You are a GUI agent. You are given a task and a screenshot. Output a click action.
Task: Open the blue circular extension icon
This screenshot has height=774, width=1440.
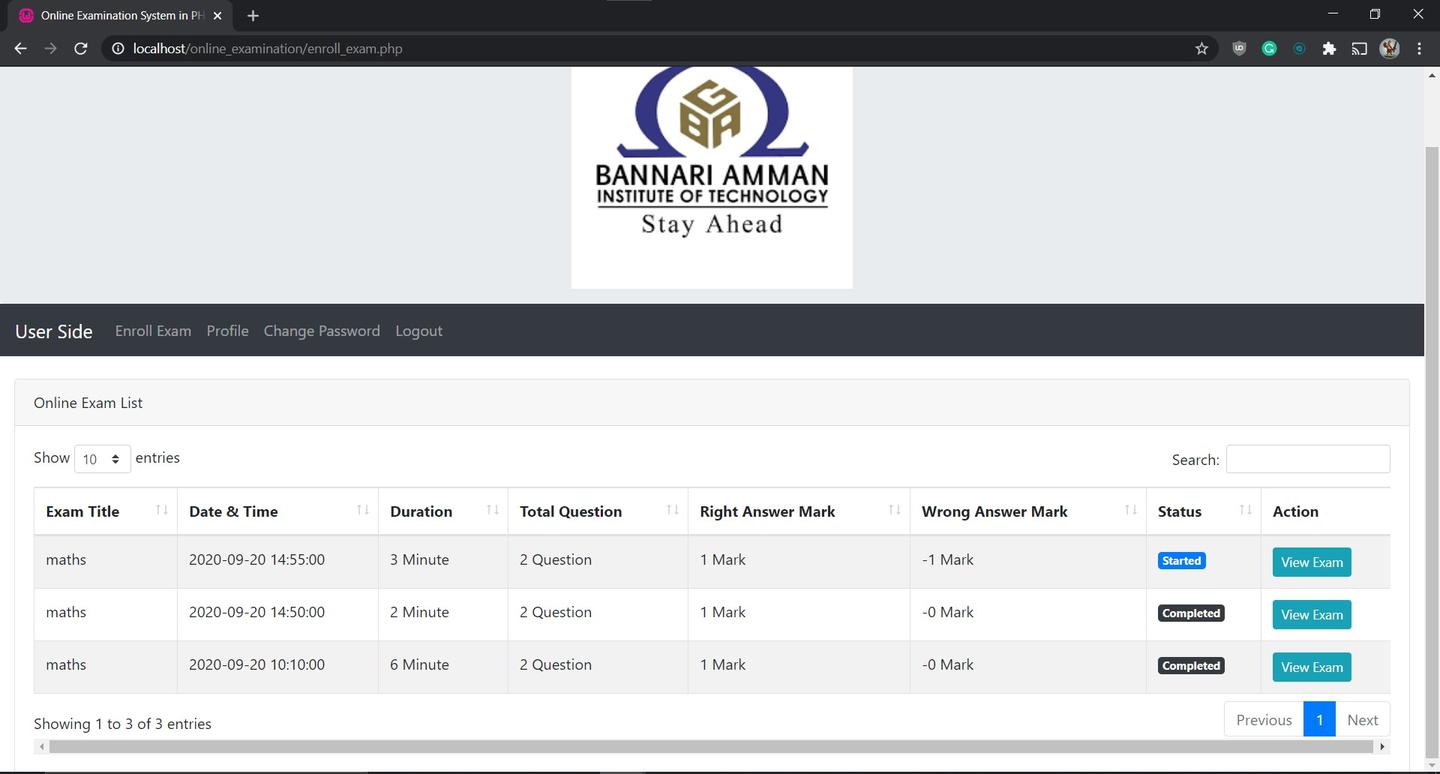tap(1299, 48)
